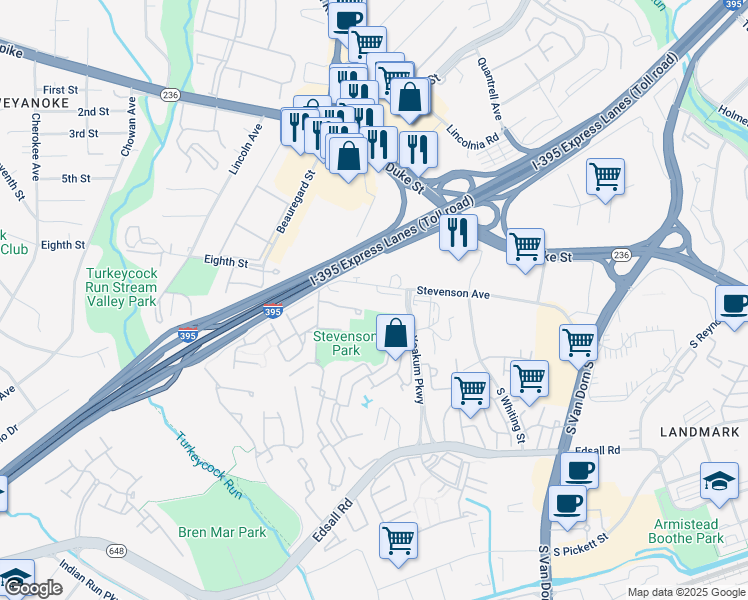Select the cafe marker near S Reynolds St
Viewport: 748px width, 600px height.
tap(733, 305)
